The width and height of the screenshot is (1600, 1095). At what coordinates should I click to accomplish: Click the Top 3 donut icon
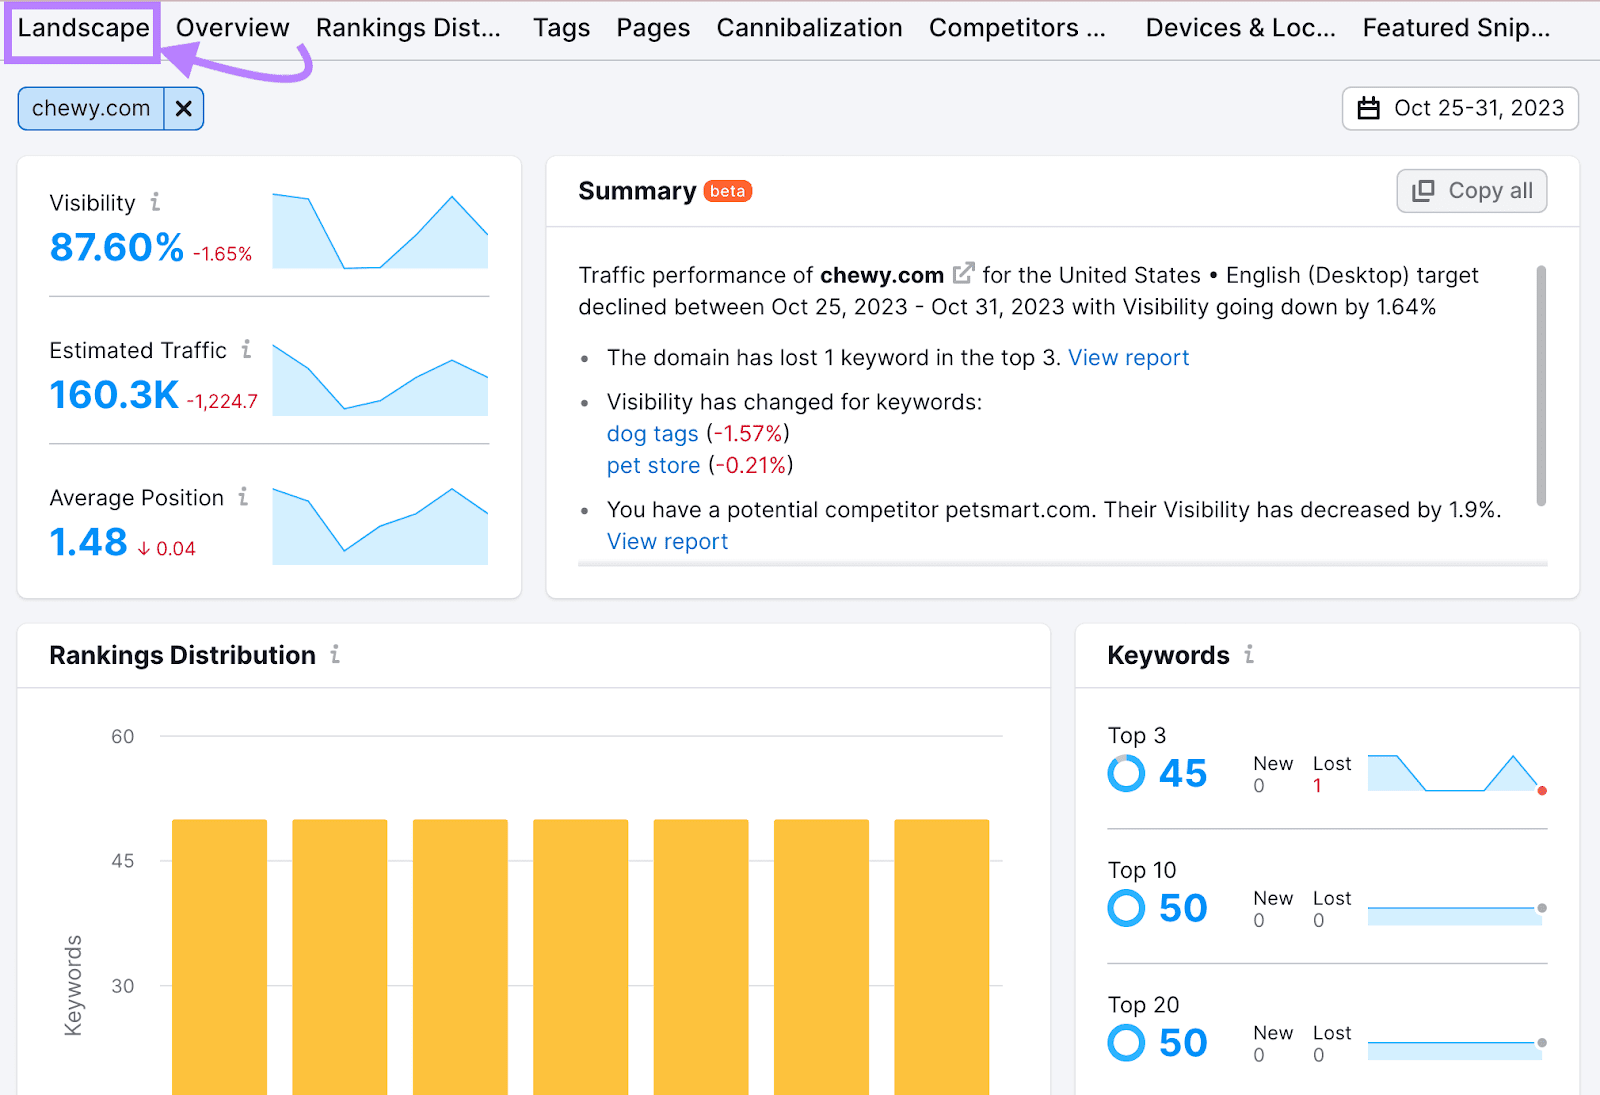[x=1126, y=773]
